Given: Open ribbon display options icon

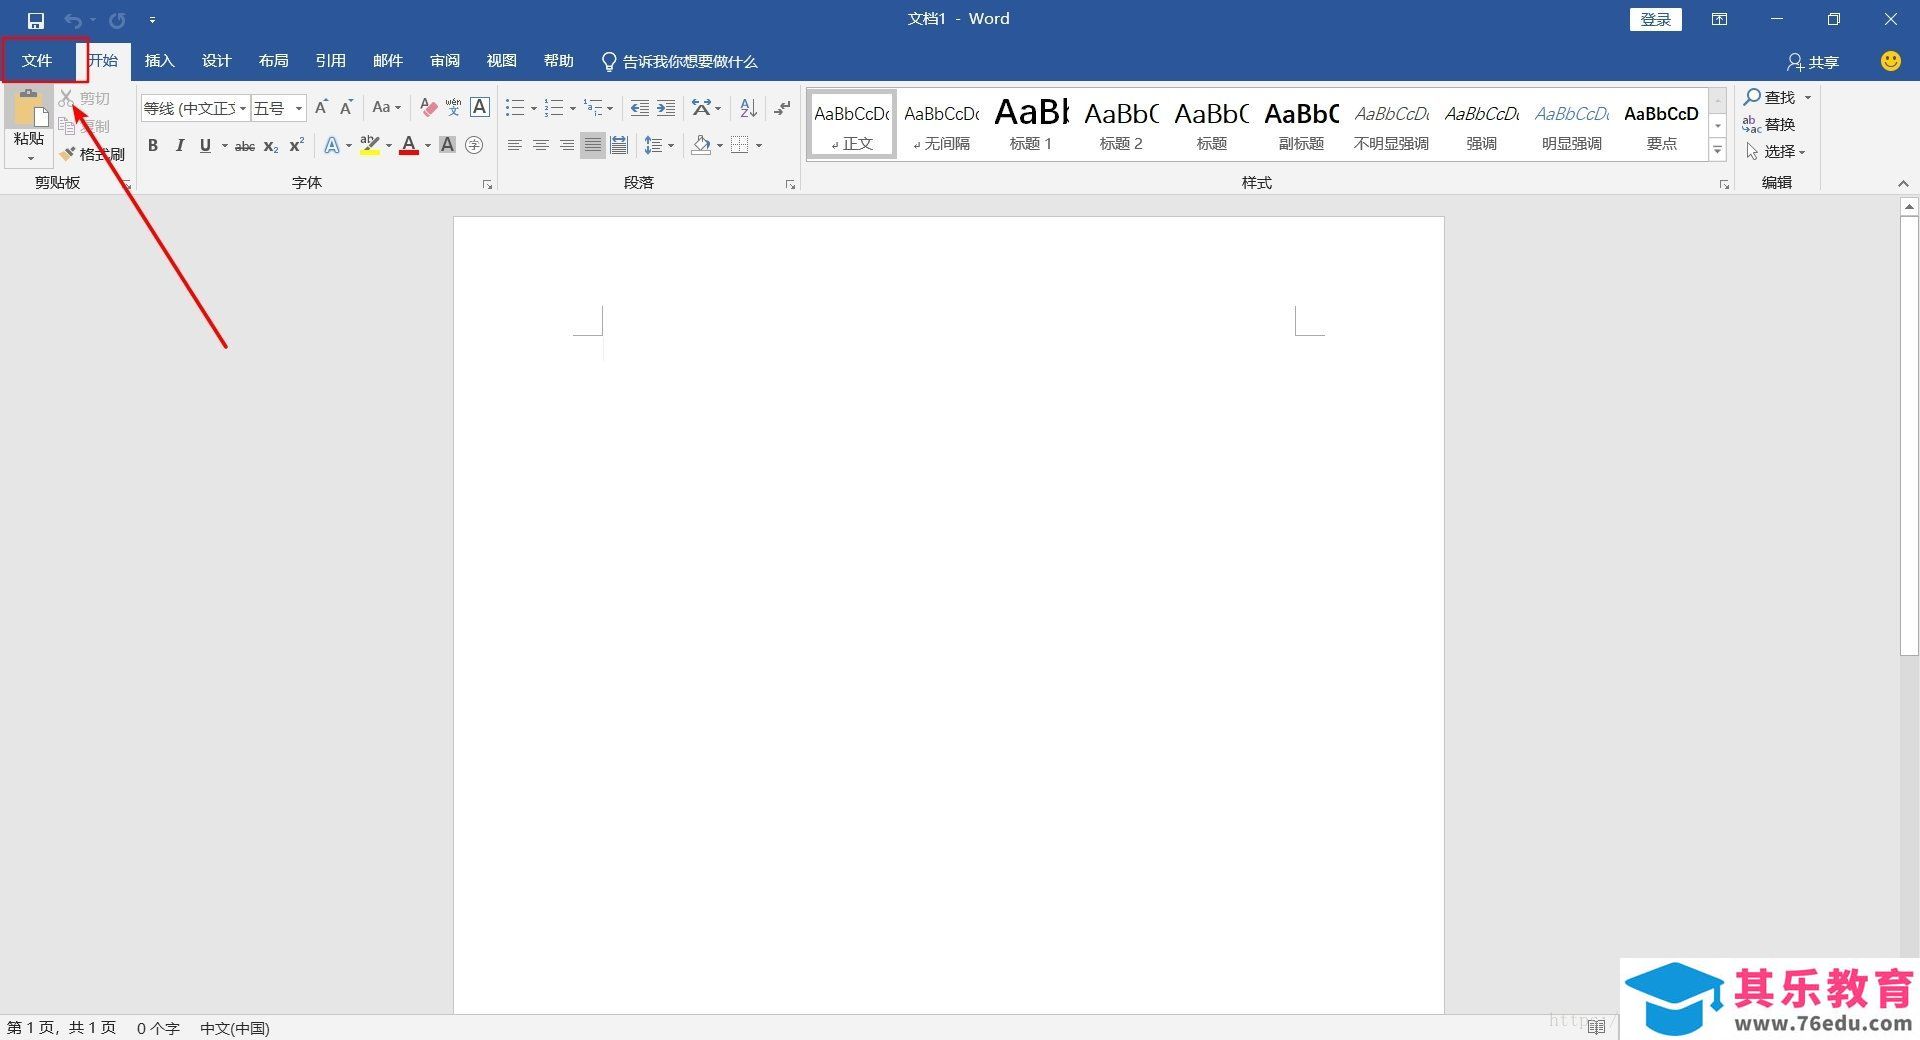Looking at the screenshot, I should pos(1719,19).
